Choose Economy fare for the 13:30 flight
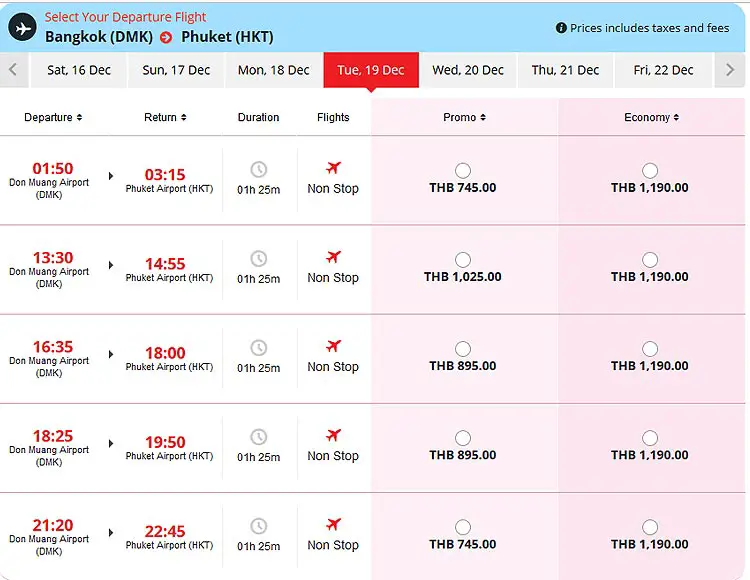This screenshot has width=750, height=580. [650, 260]
